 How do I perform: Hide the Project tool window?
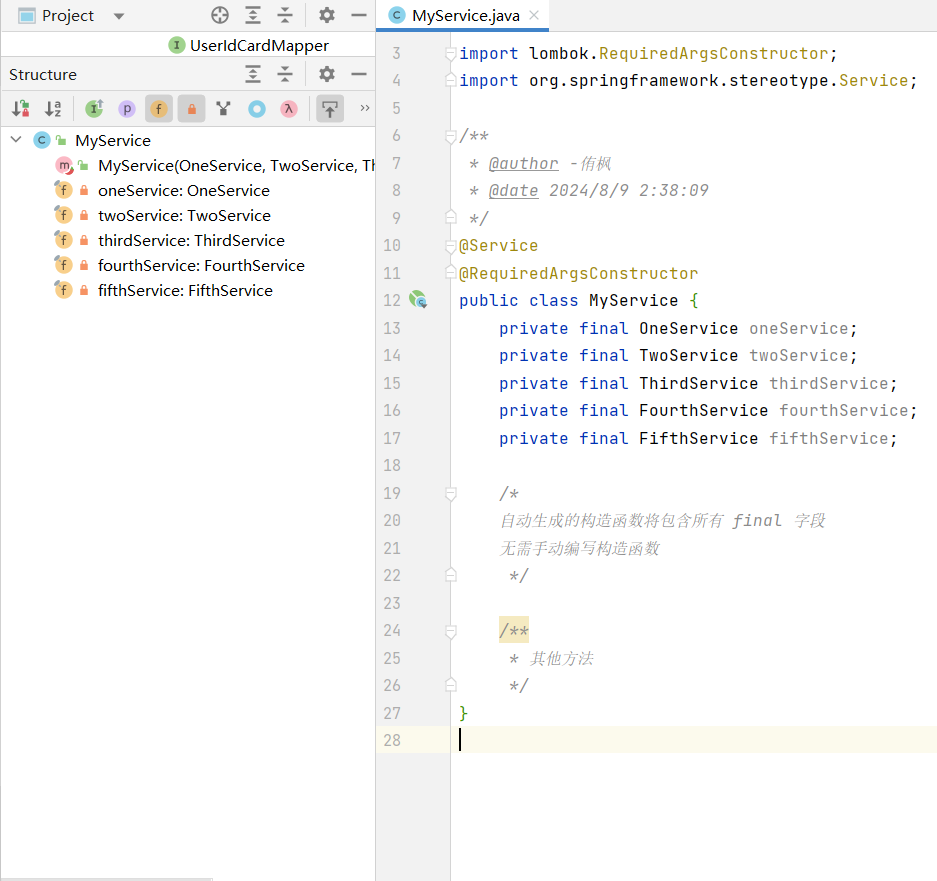point(358,15)
